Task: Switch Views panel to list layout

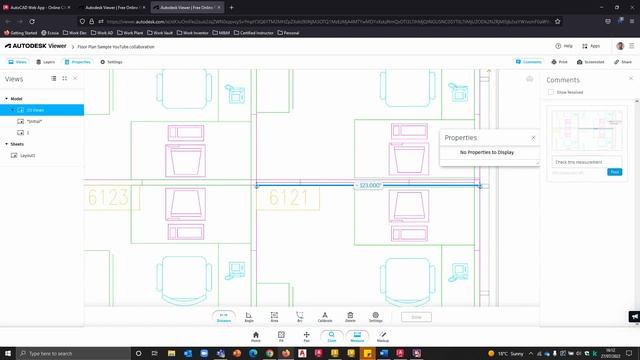Action: [x=53, y=78]
